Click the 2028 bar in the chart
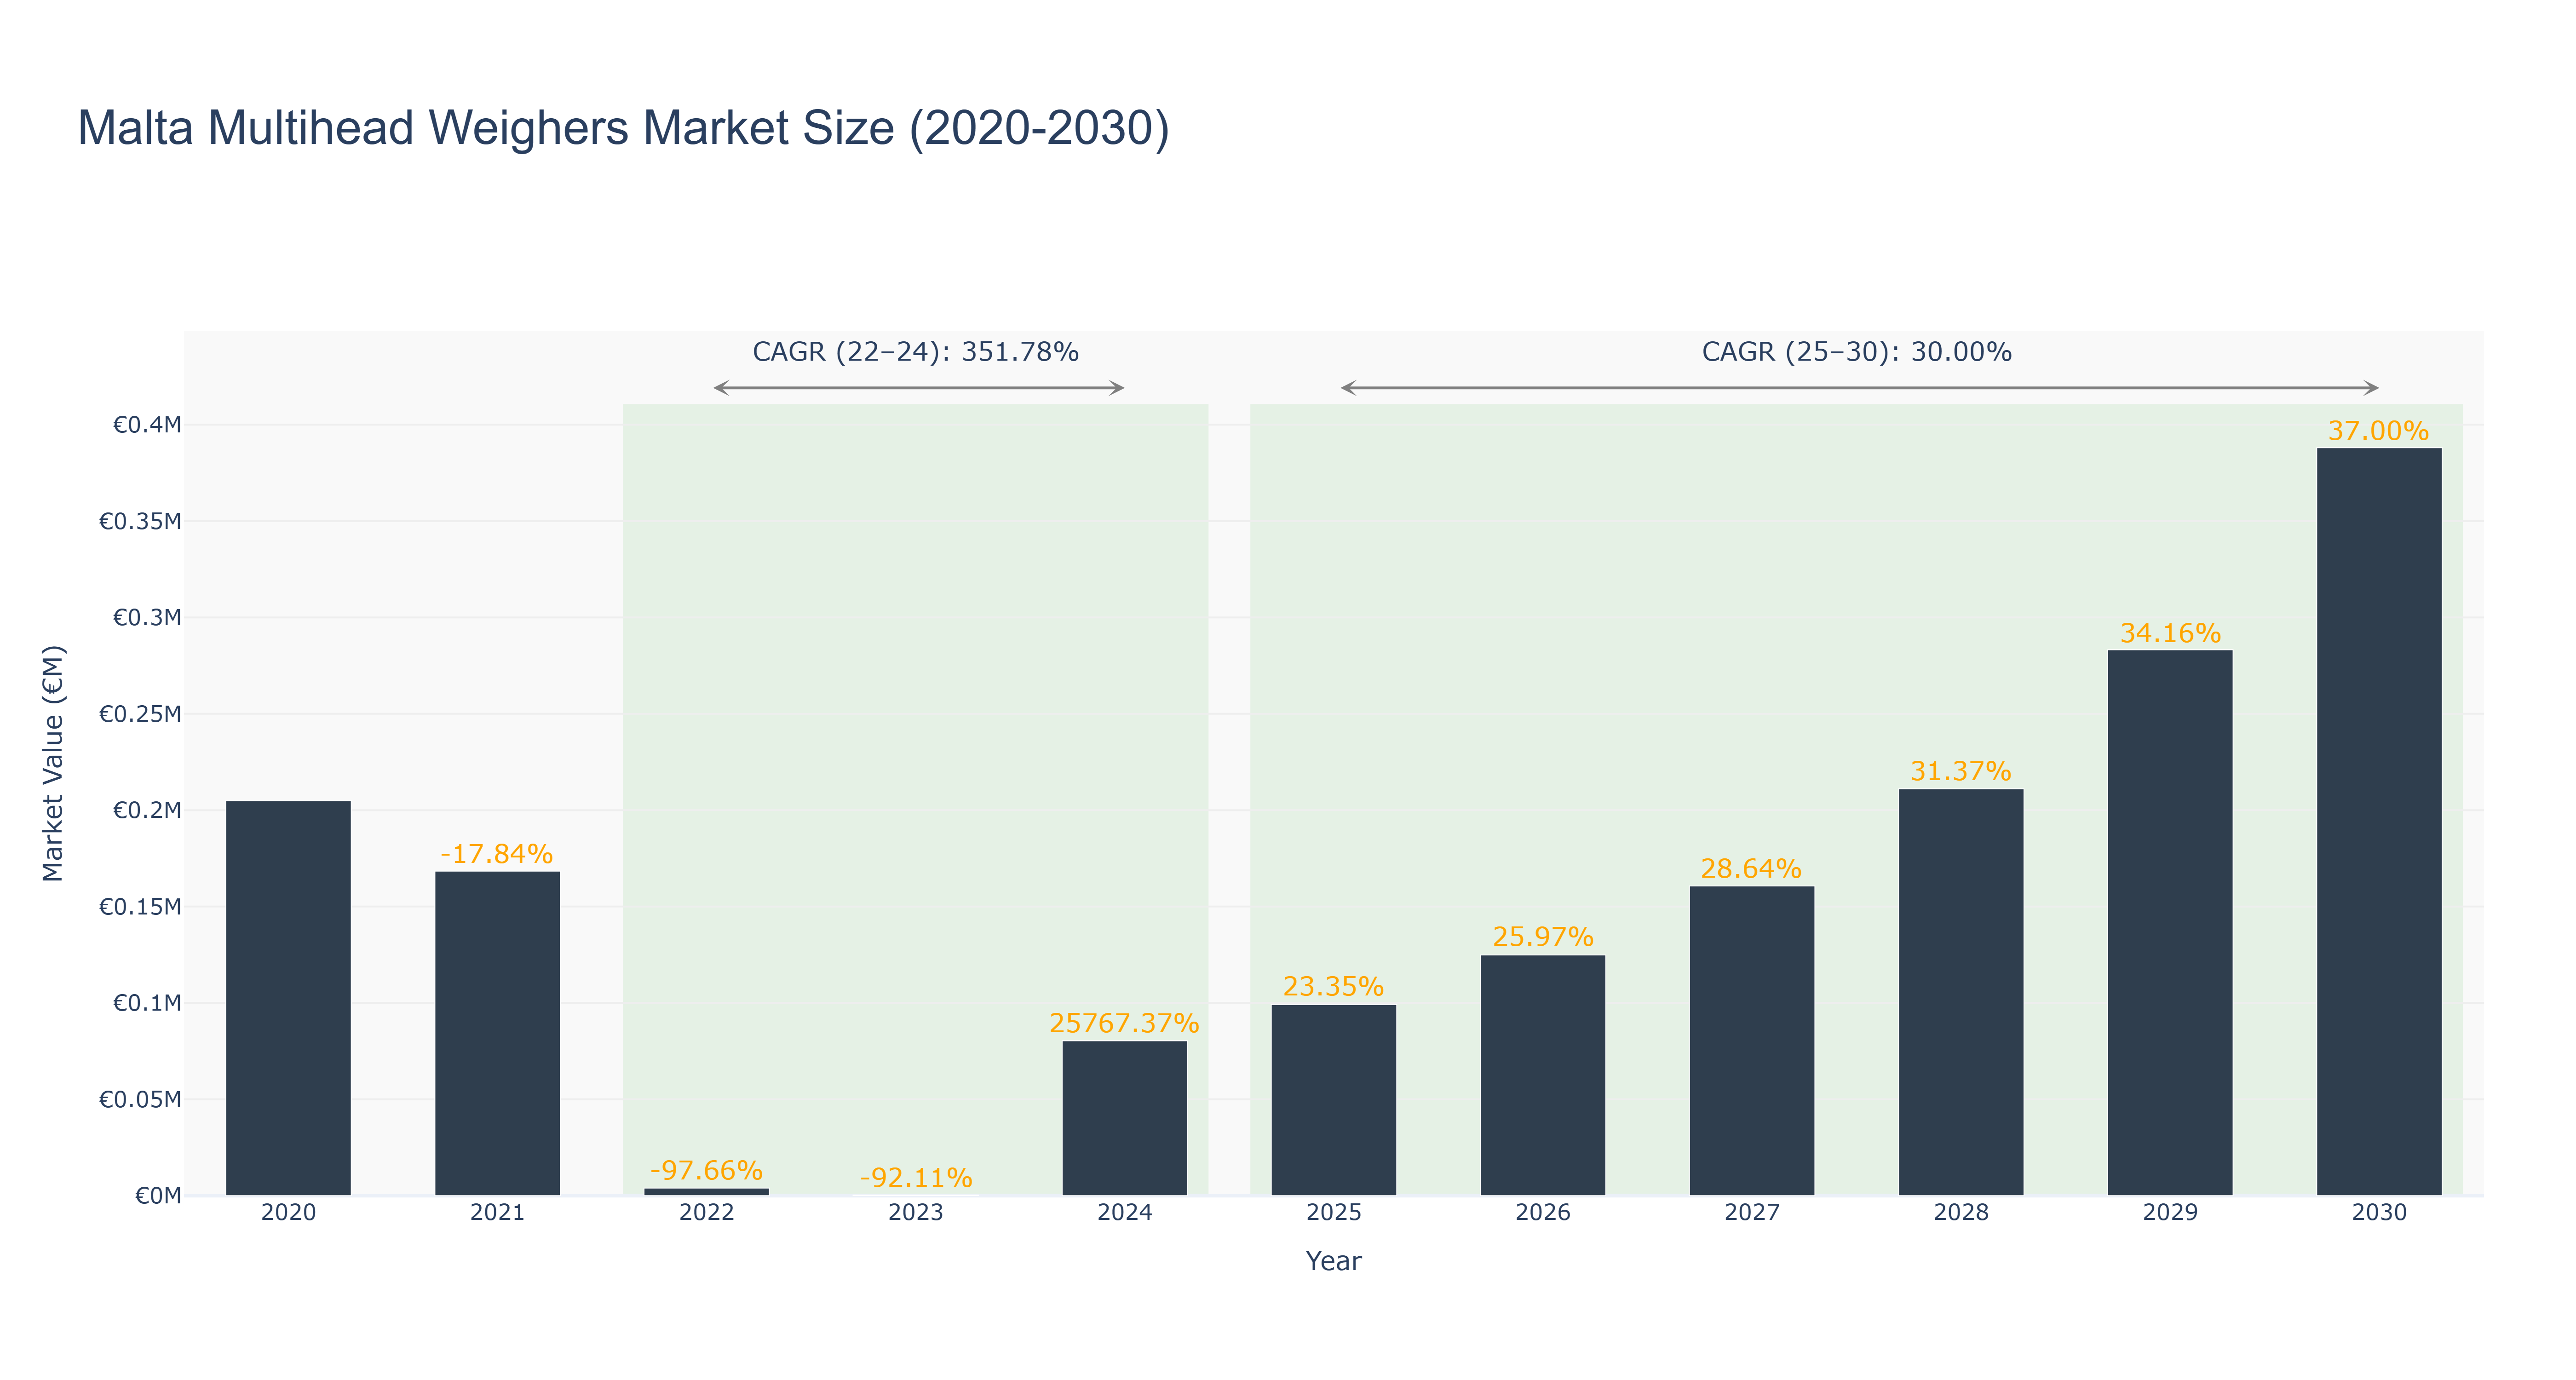 tap(1960, 992)
